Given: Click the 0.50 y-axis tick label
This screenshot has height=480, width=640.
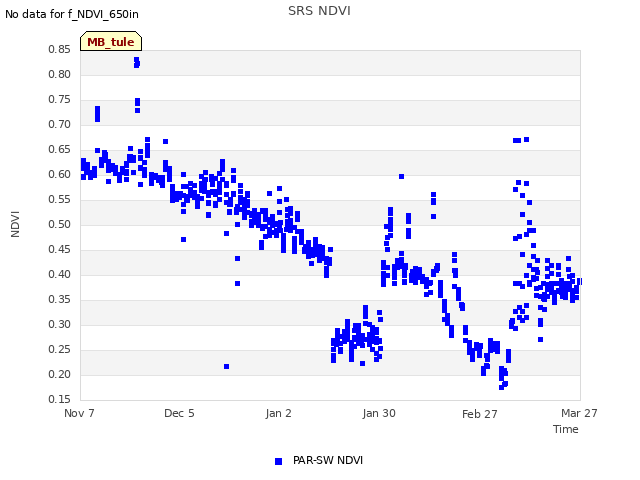Looking at the screenshot, I should click(59, 224).
